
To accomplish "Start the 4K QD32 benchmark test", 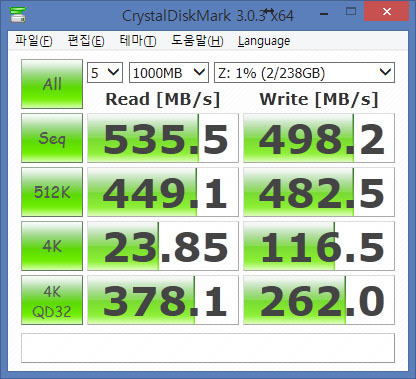I will (x=52, y=300).
